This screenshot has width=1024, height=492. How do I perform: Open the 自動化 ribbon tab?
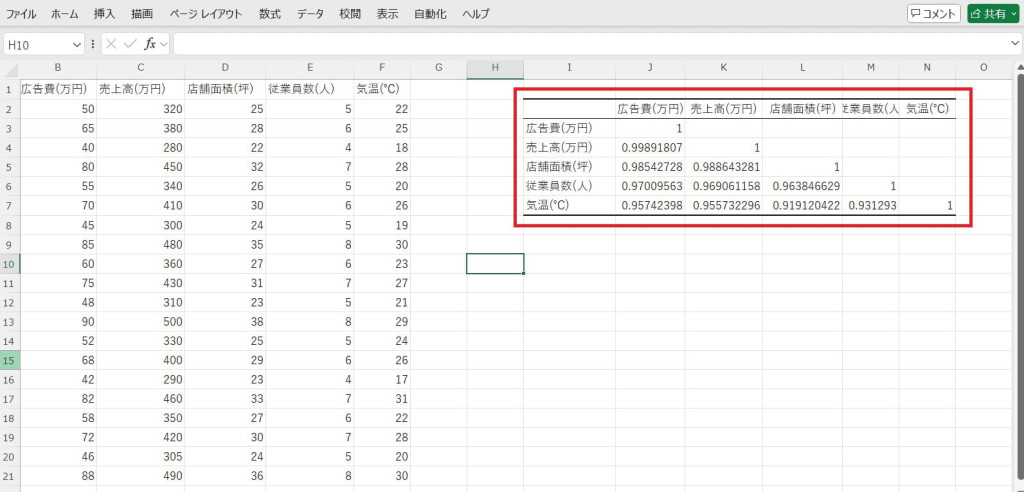point(430,14)
